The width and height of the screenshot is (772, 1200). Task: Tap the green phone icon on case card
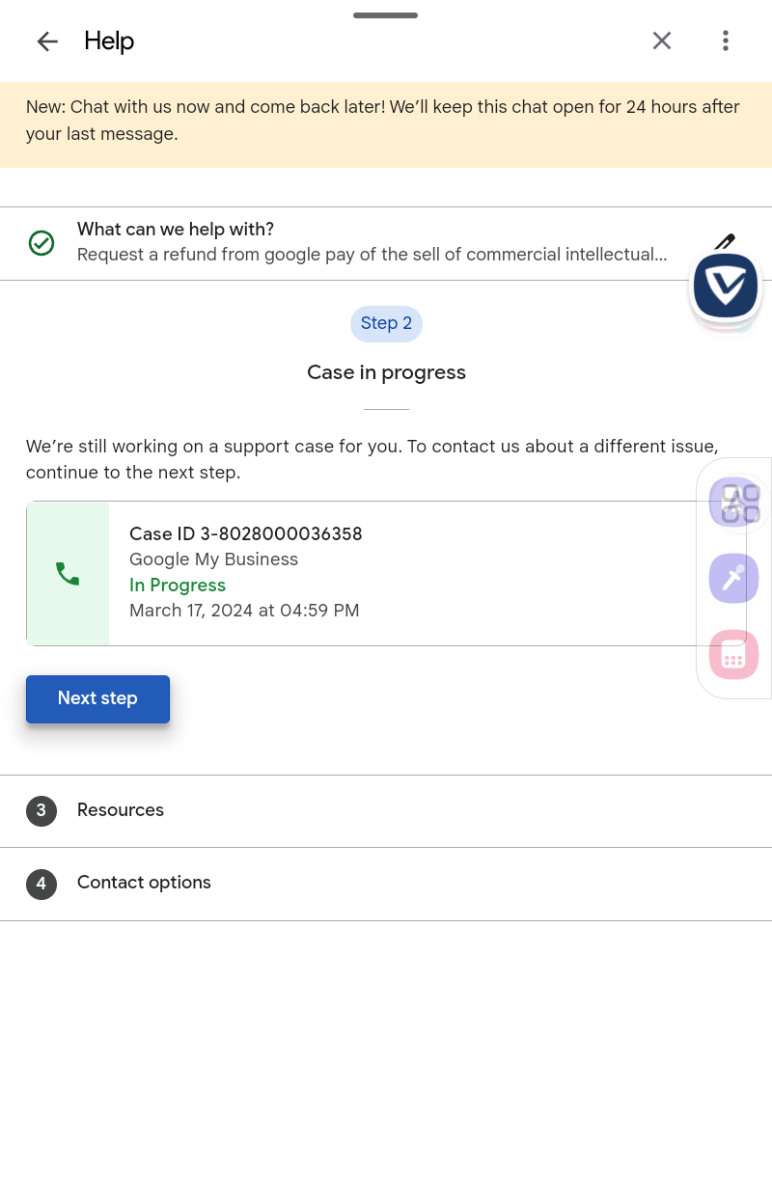(x=68, y=574)
